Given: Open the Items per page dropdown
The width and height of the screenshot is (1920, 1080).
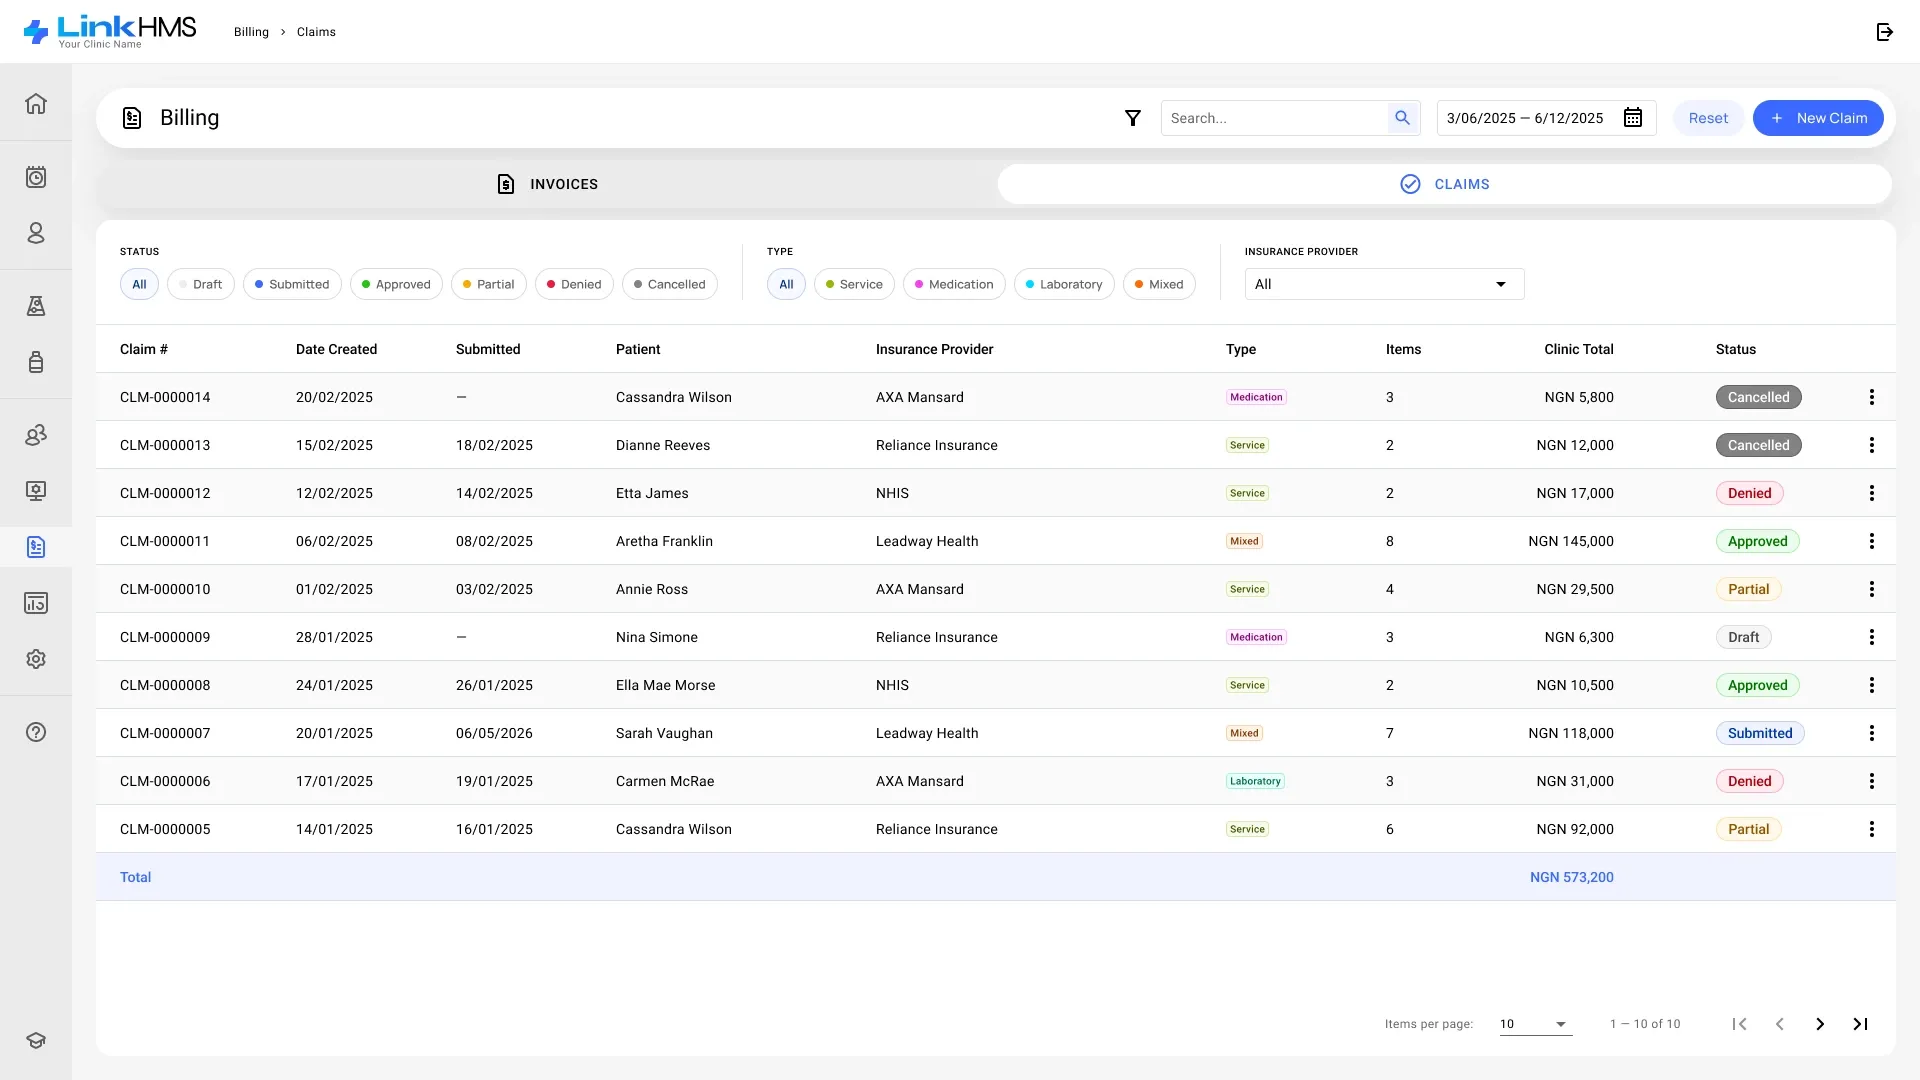Looking at the screenshot, I should [1535, 1024].
